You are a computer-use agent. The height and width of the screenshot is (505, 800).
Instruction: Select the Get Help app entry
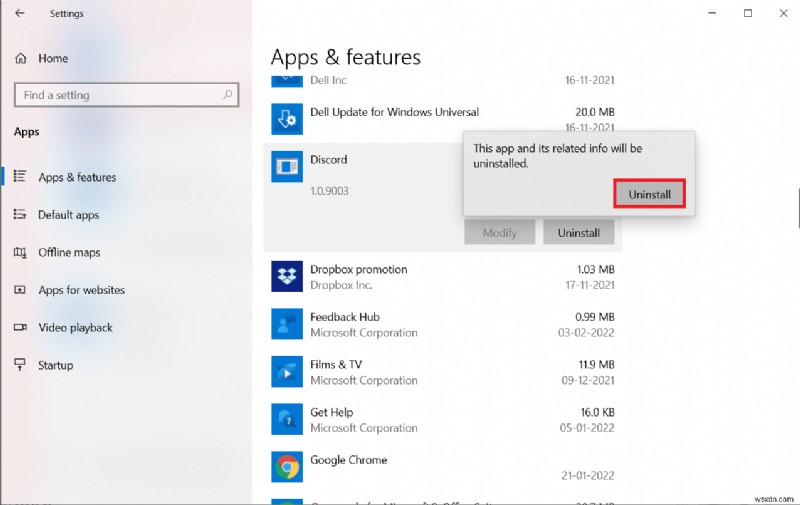point(443,419)
